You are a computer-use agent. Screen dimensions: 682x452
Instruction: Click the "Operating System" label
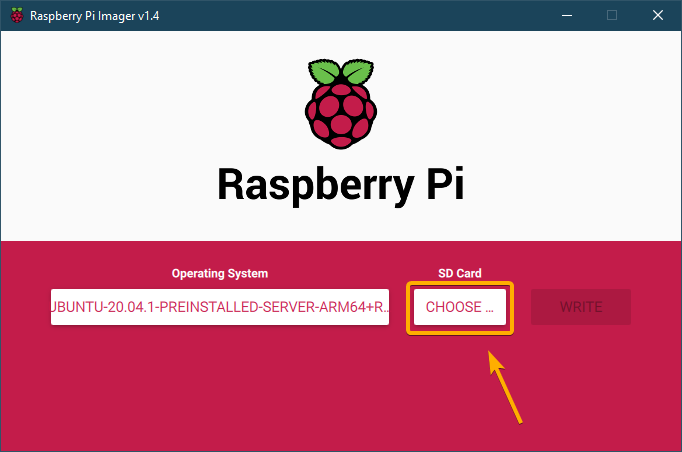pos(220,273)
